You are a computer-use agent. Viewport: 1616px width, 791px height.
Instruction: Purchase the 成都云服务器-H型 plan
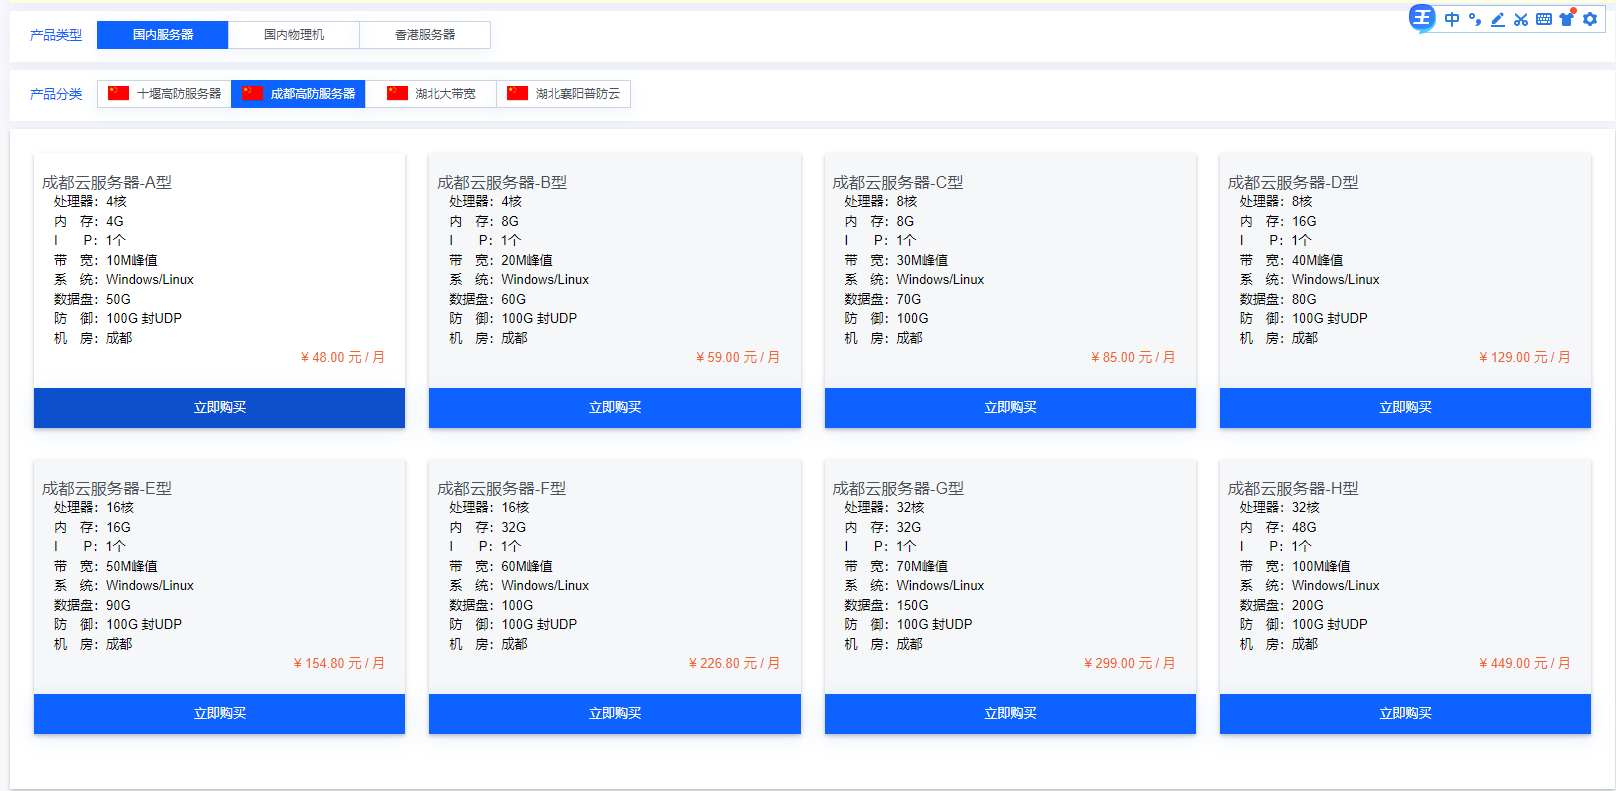pos(1405,714)
